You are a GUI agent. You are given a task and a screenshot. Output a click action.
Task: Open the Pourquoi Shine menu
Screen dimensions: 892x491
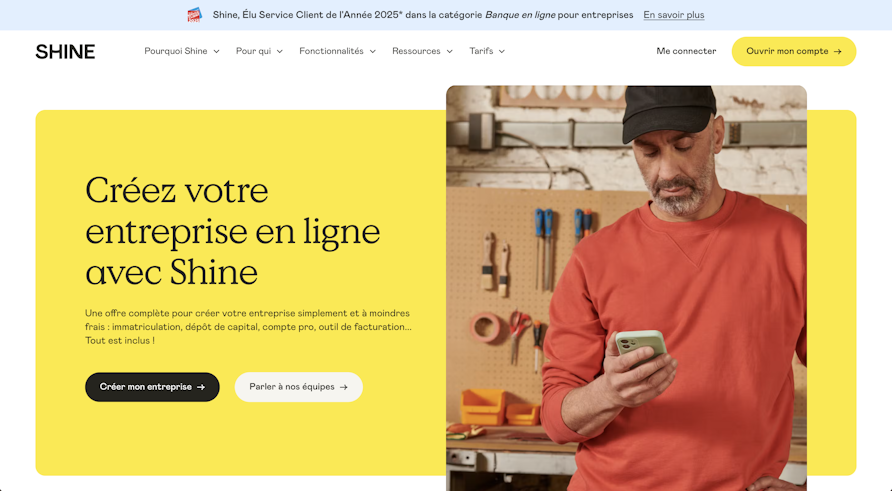pos(182,51)
